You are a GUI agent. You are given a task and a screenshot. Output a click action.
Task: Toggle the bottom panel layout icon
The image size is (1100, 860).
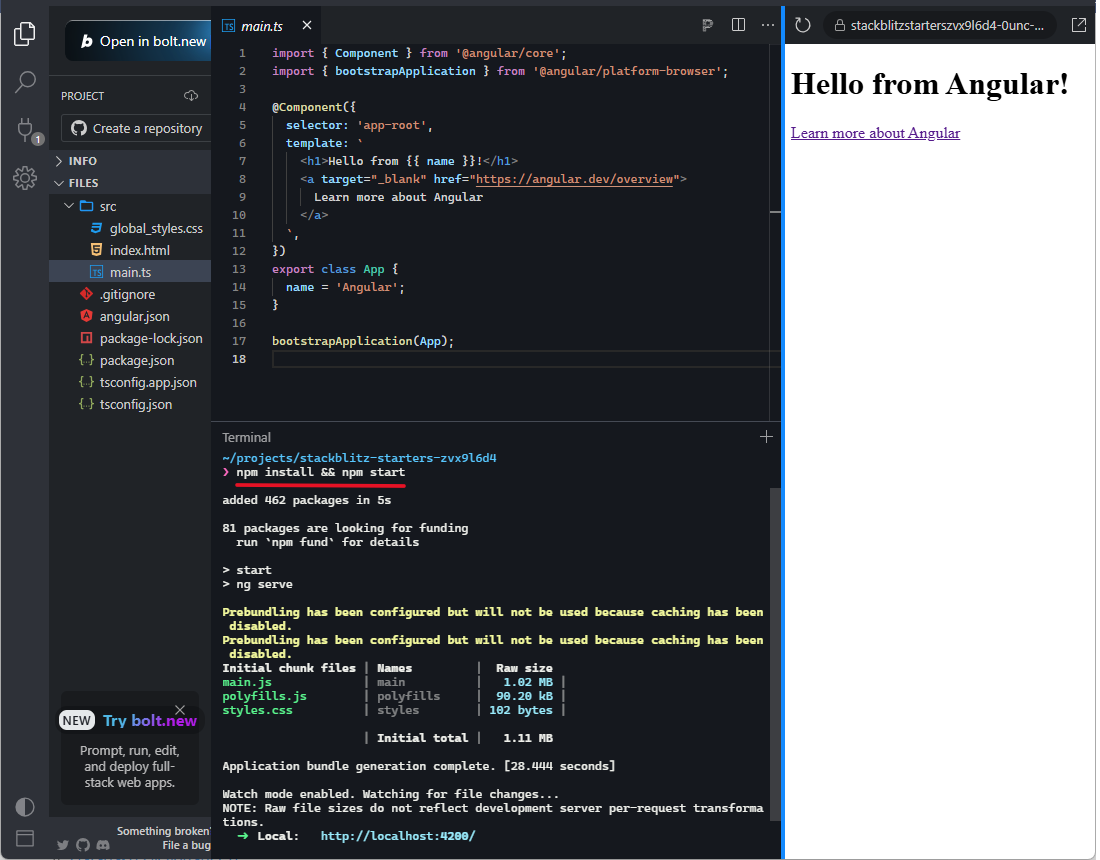[x=25, y=838]
